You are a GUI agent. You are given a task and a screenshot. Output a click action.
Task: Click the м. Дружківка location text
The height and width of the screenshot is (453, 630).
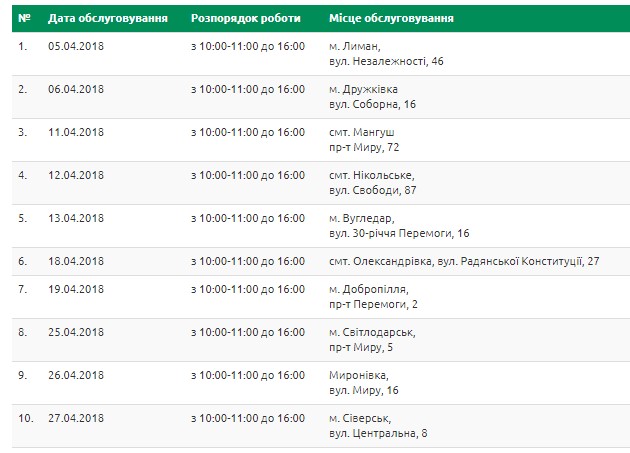363,89
